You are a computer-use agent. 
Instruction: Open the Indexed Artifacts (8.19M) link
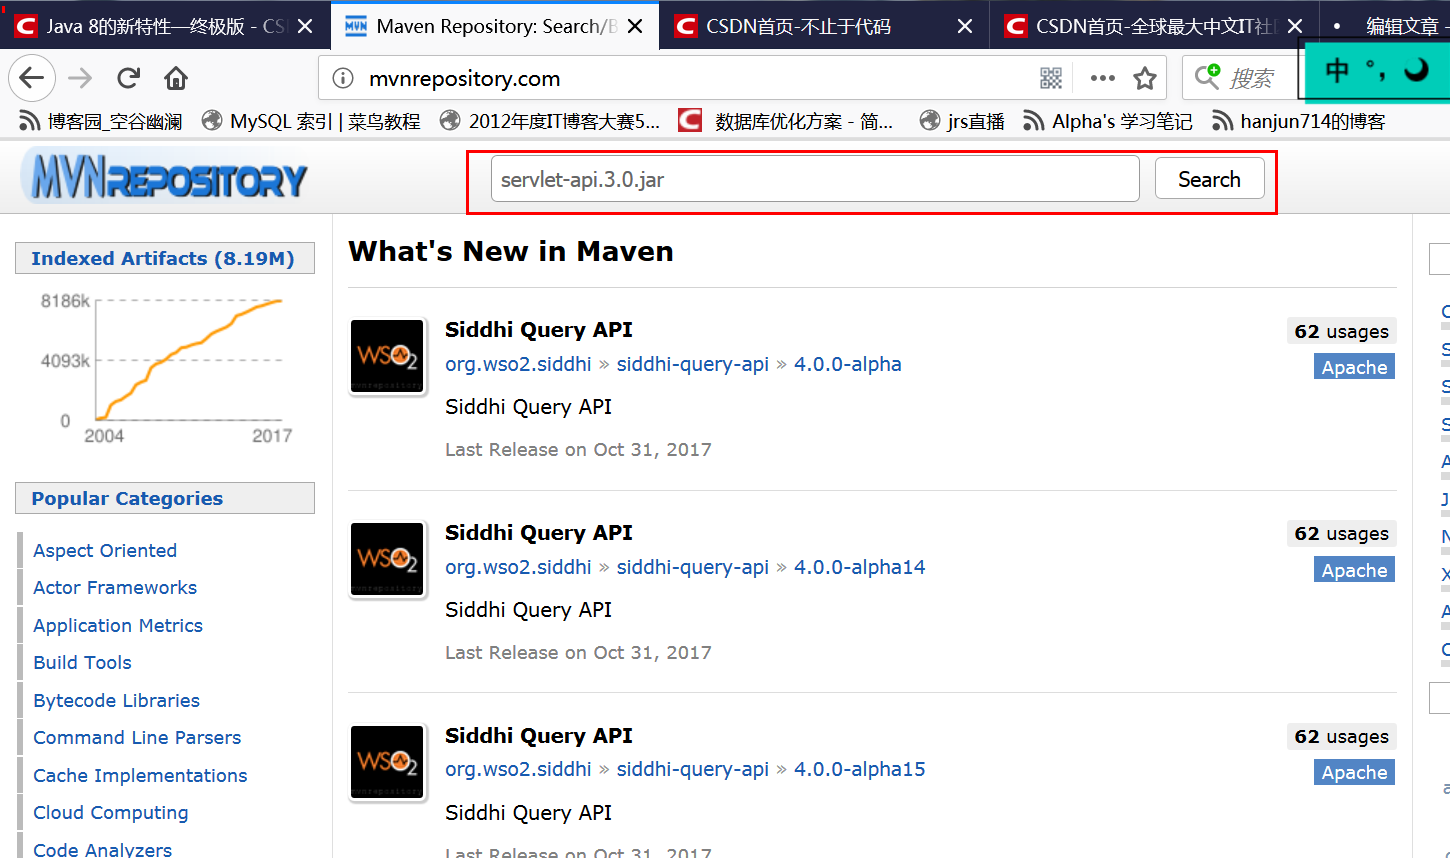[x=163, y=258]
